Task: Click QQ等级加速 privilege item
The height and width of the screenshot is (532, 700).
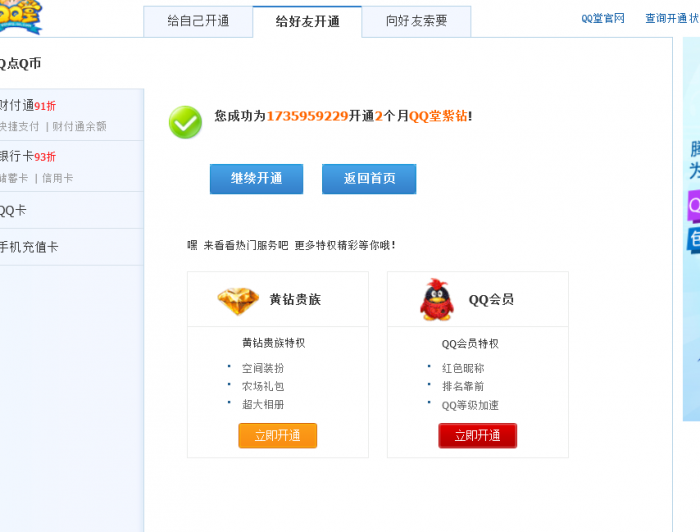Action: (470, 405)
